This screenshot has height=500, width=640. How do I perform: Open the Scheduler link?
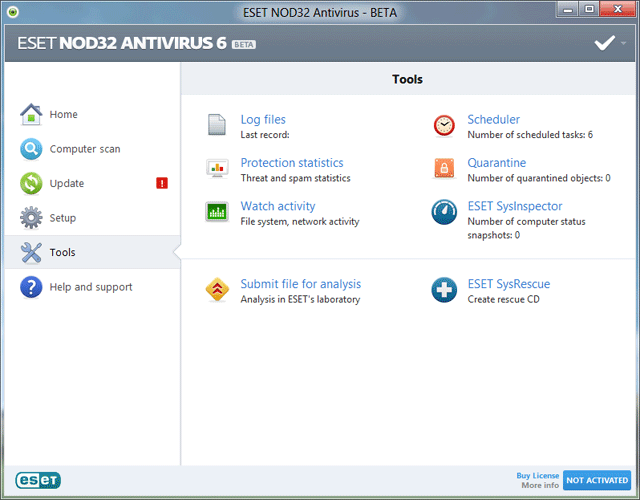click(x=493, y=120)
